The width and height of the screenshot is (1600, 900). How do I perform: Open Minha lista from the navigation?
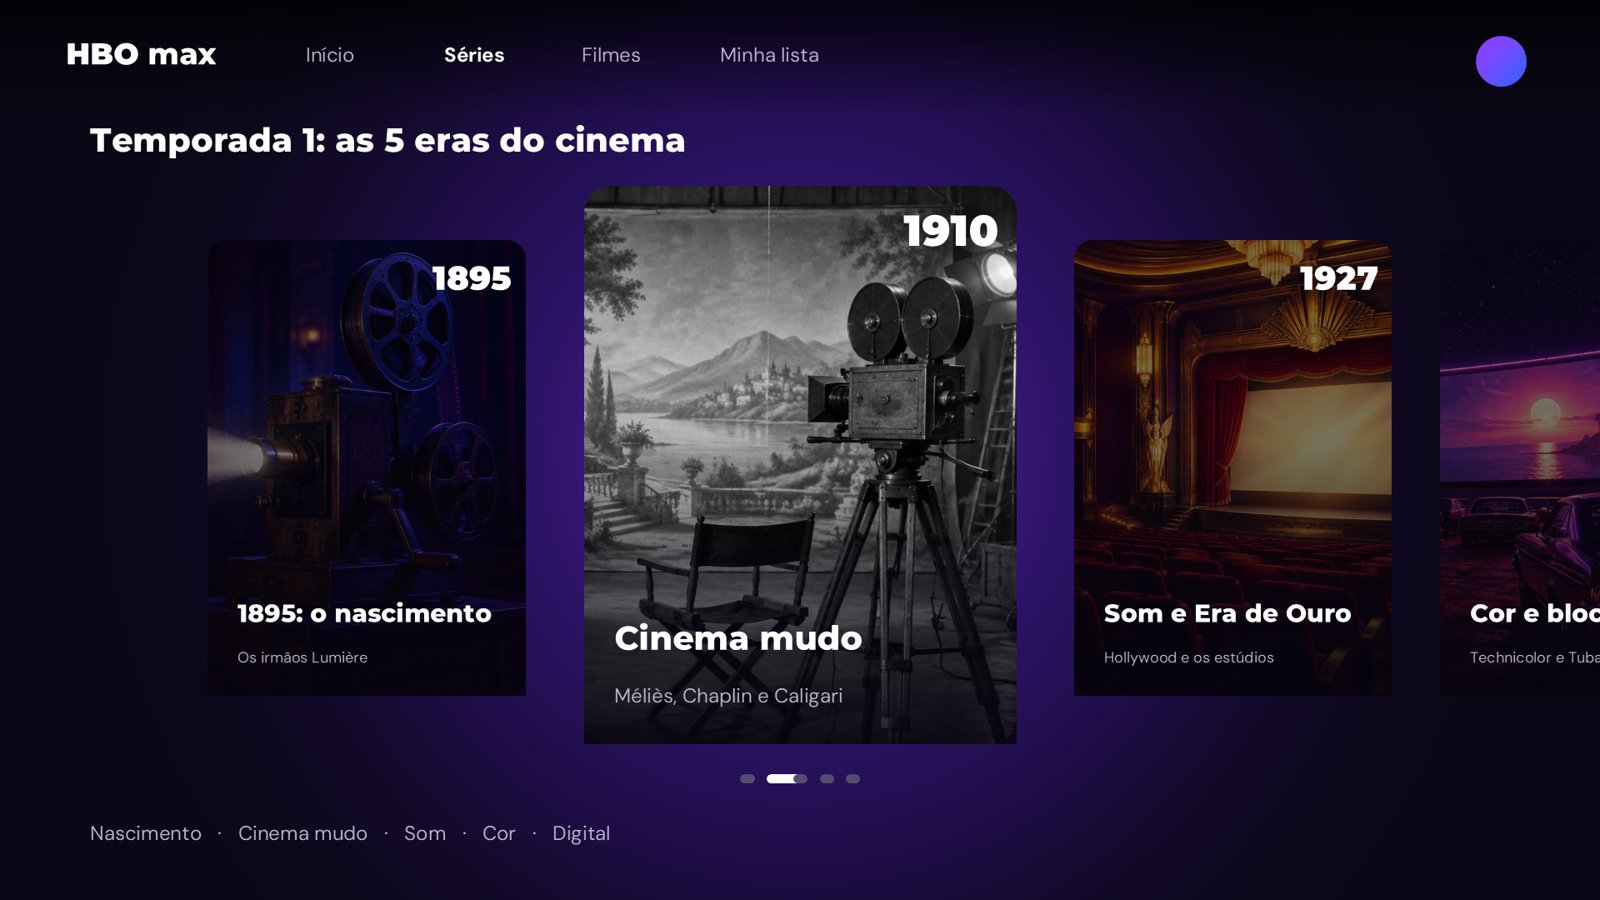pos(769,55)
